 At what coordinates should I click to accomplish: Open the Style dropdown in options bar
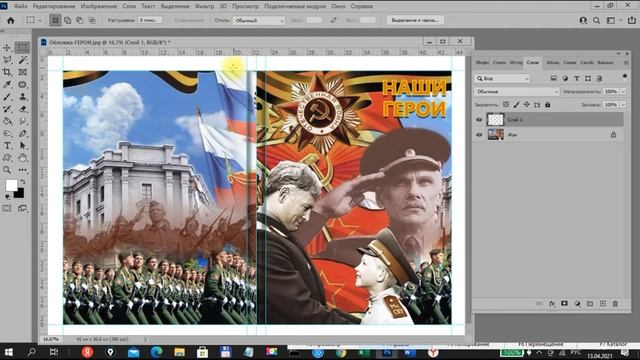[258, 20]
